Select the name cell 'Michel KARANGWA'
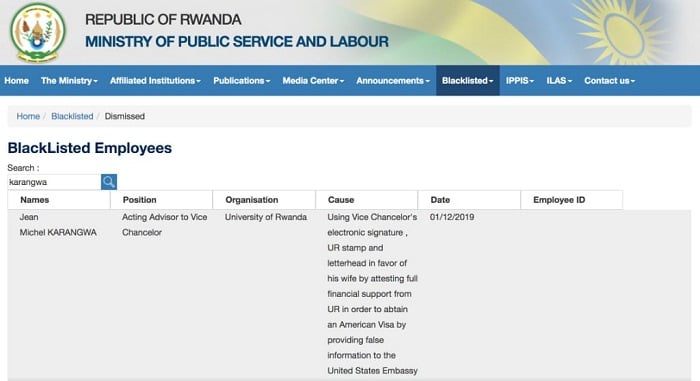700x381 pixels. tap(58, 232)
